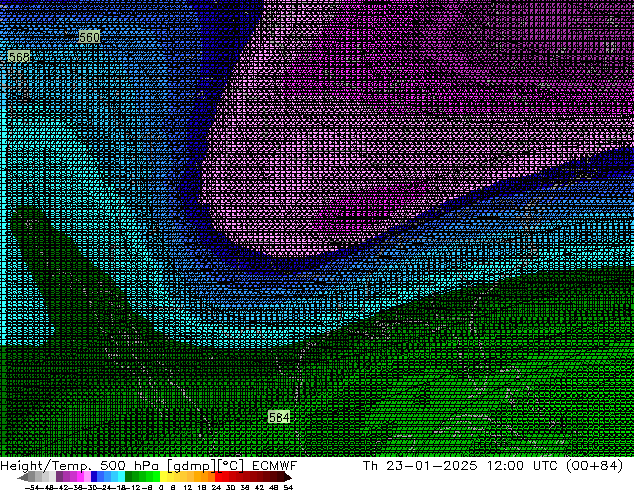Click the [gdmp] unit label

192,466
